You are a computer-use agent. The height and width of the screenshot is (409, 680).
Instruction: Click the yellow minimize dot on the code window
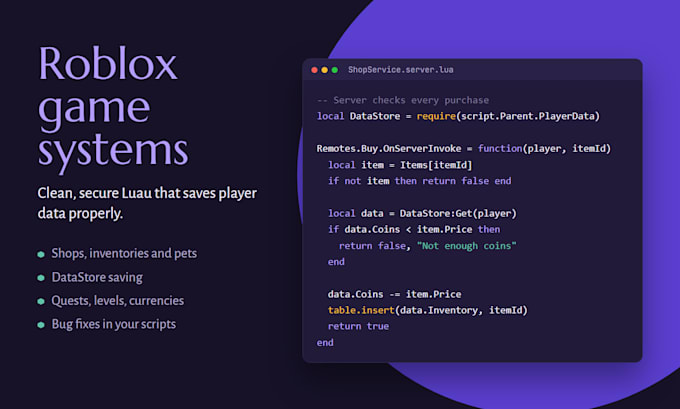coord(324,70)
